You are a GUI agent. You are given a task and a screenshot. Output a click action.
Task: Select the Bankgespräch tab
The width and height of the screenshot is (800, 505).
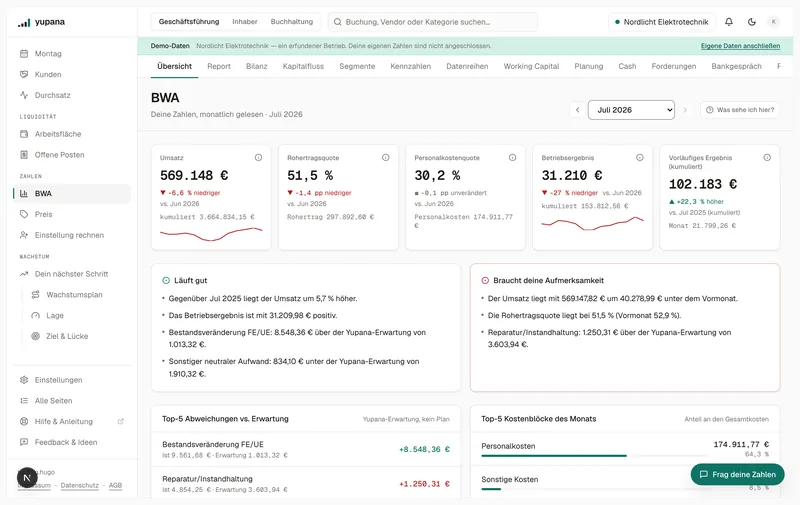click(x=736, y=66)
